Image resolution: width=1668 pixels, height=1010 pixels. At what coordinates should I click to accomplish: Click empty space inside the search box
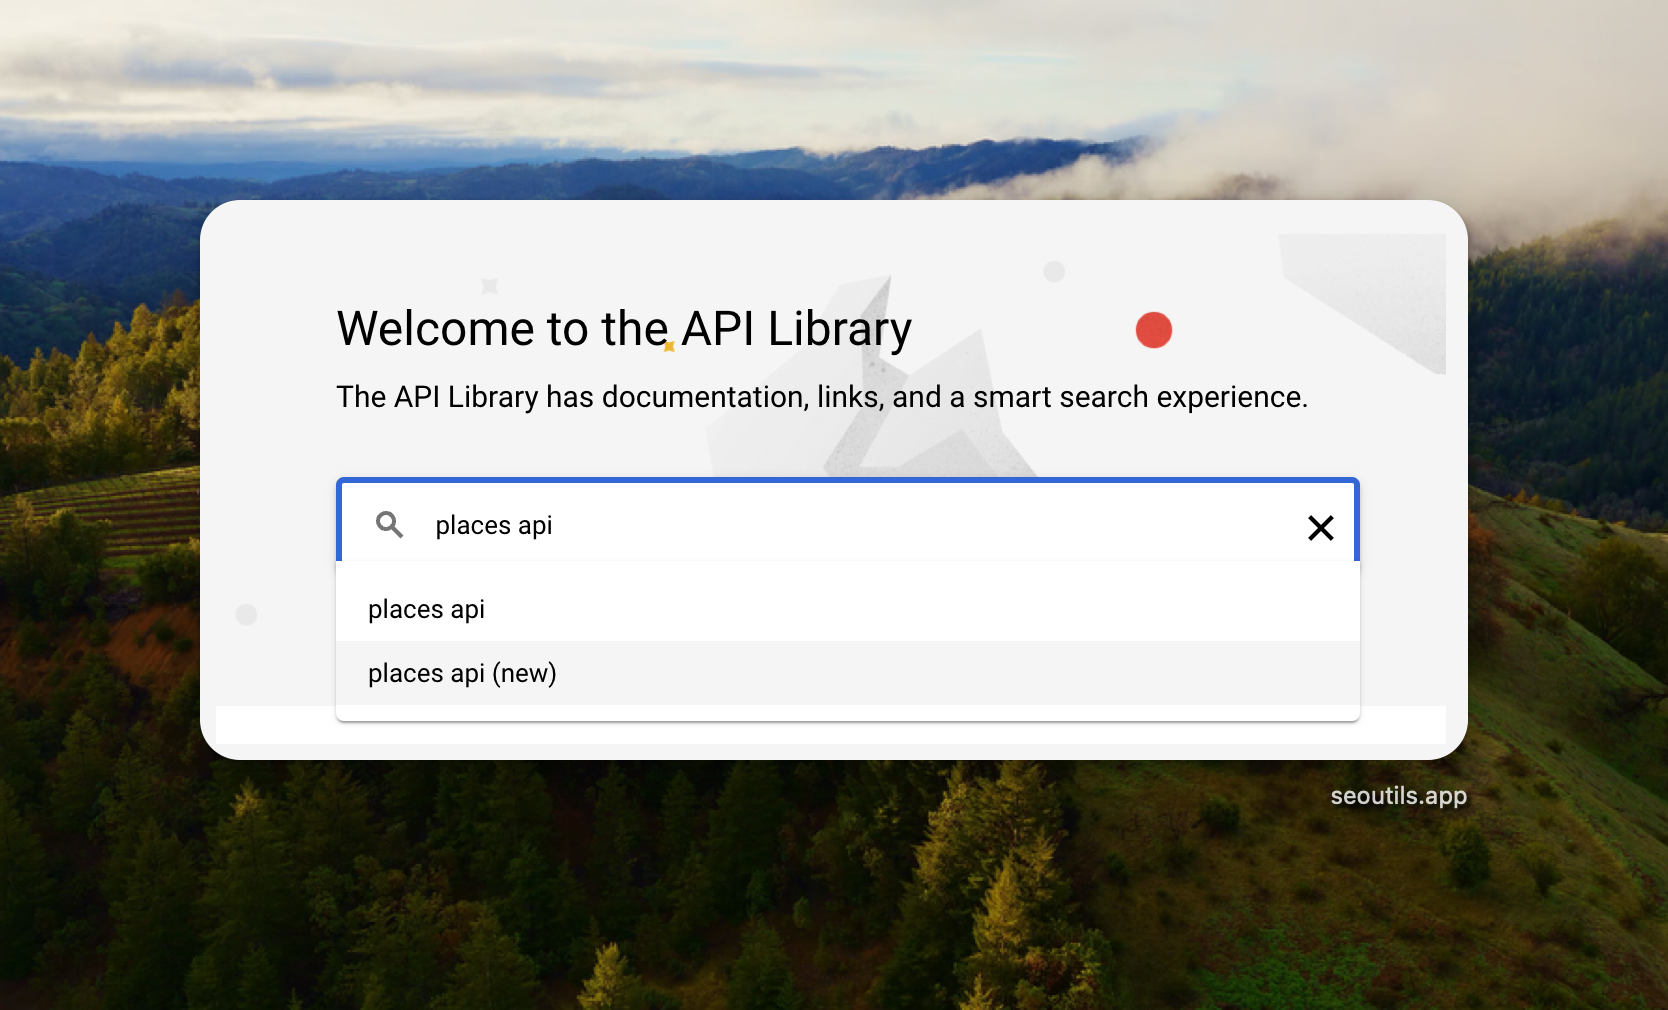click(x=900, y=525)
